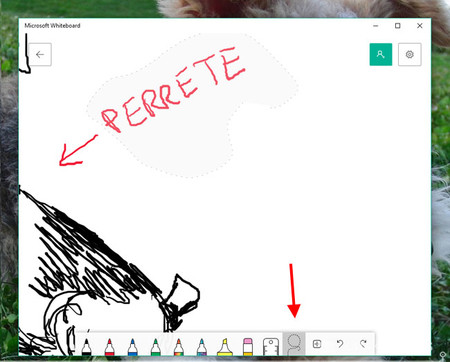Open the green sign-in account button
This screenshot has height=362, width=450.
pyautogui.click(x=381, y=54)
